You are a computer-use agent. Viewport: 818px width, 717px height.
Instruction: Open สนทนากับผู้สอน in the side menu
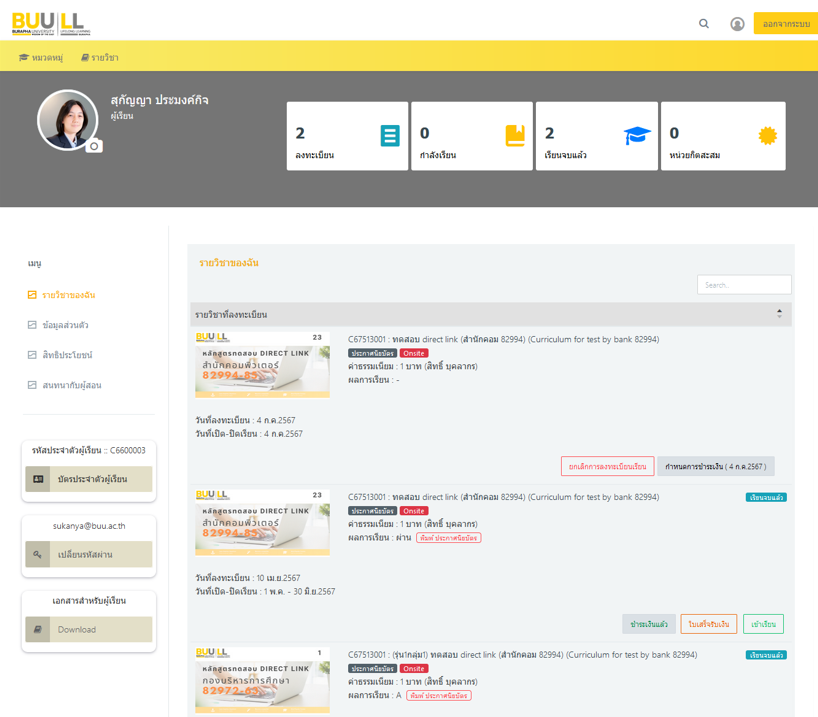pos(71,385)
